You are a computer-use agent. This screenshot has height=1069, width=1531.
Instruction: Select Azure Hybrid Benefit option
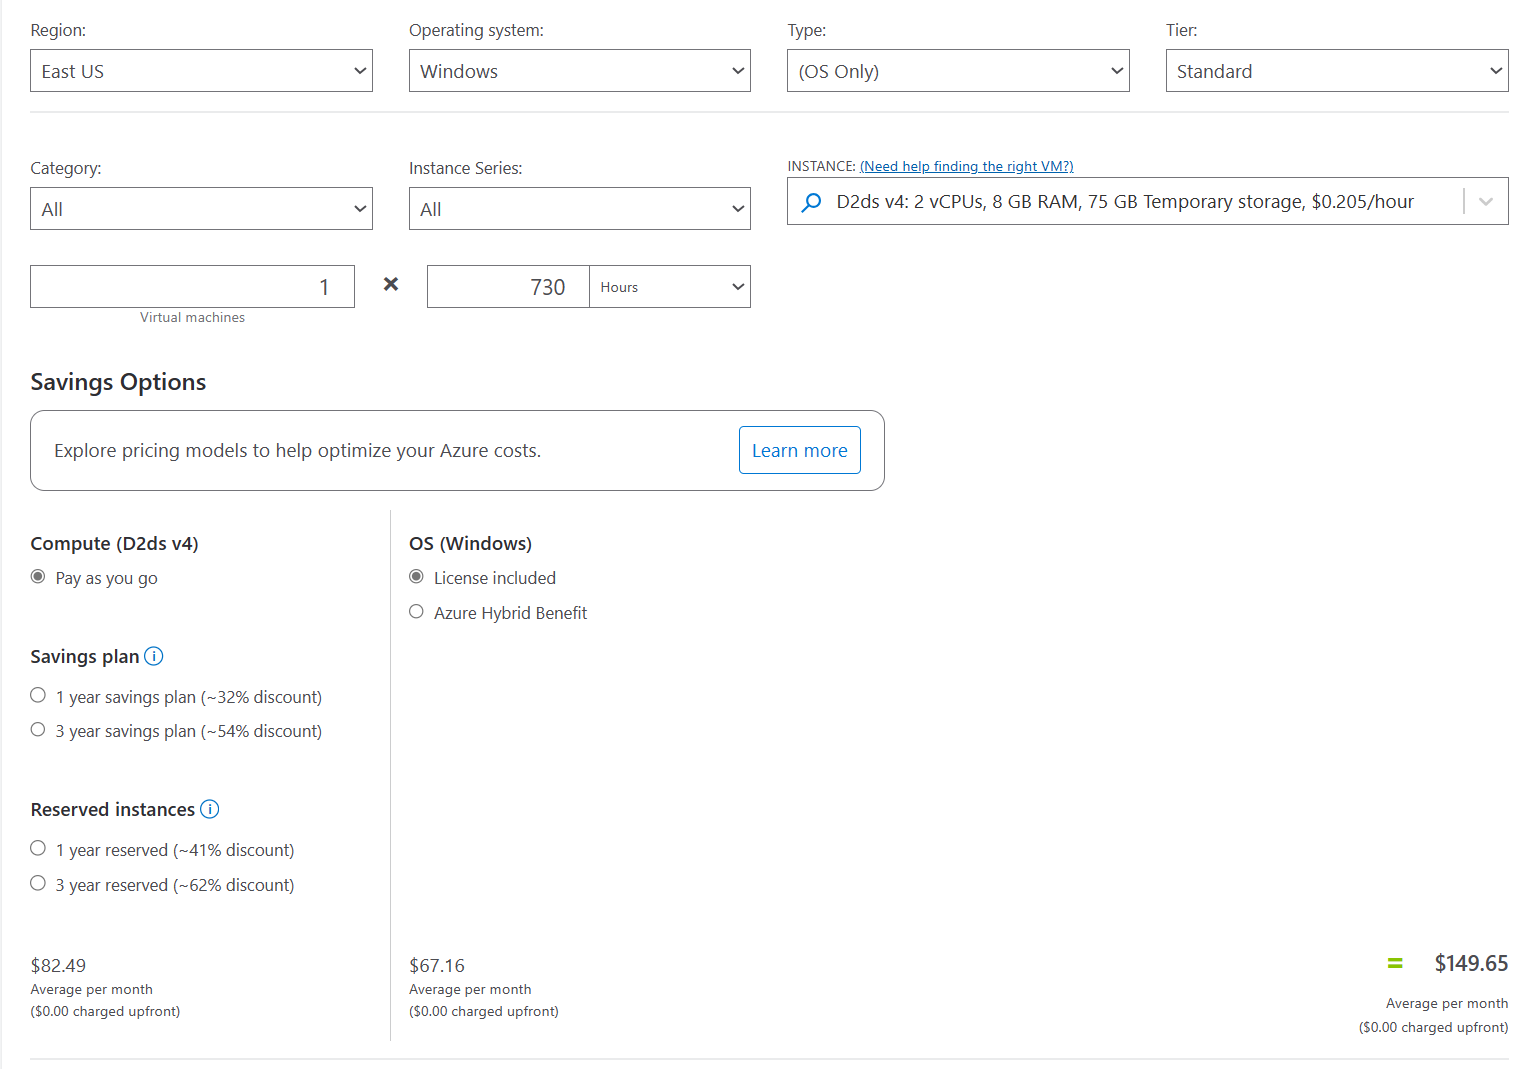pyautogui.click(x=416, y=611)
